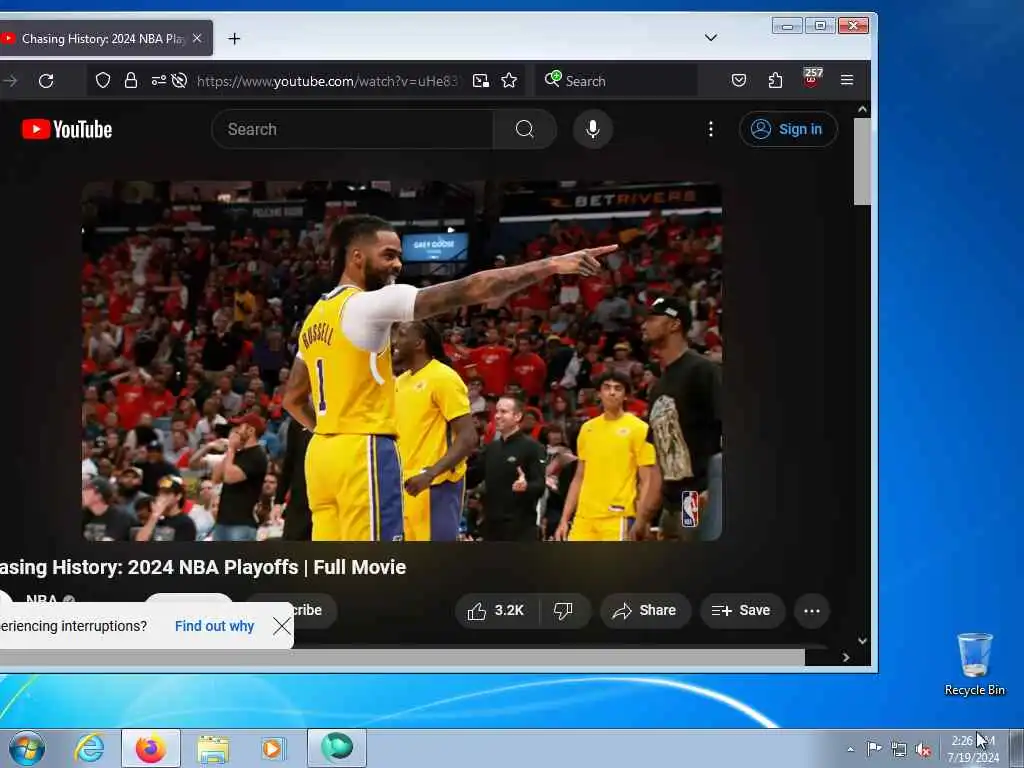The height and width of the screenshot is (768, 1024).
Task: Share the video via Share button
Action: tap(645, 611)
